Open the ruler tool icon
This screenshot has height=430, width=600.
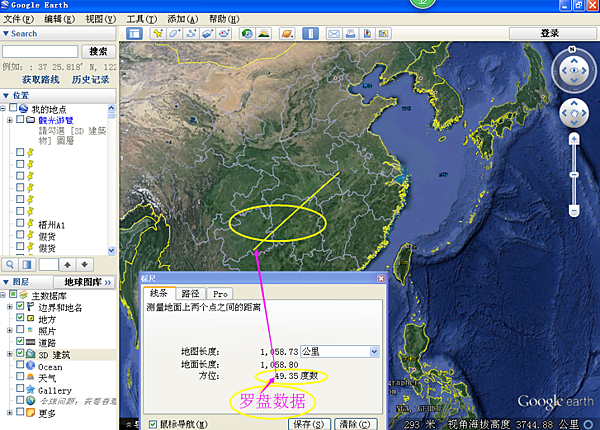tap(310, 34)
